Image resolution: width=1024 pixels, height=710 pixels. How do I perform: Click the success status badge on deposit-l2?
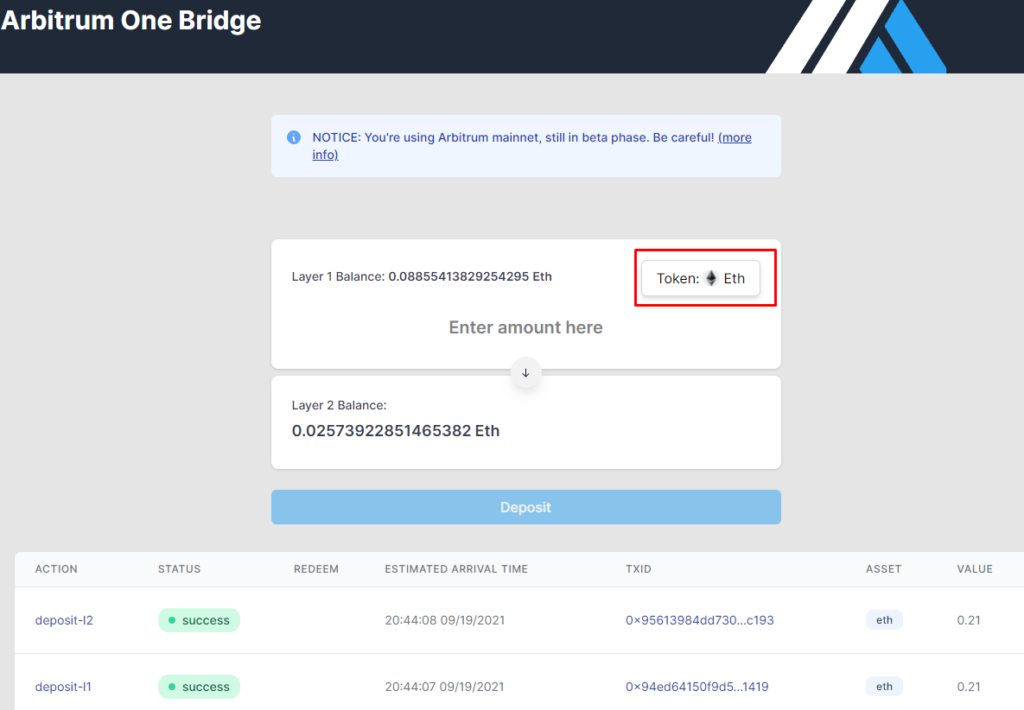pos(198,620)
